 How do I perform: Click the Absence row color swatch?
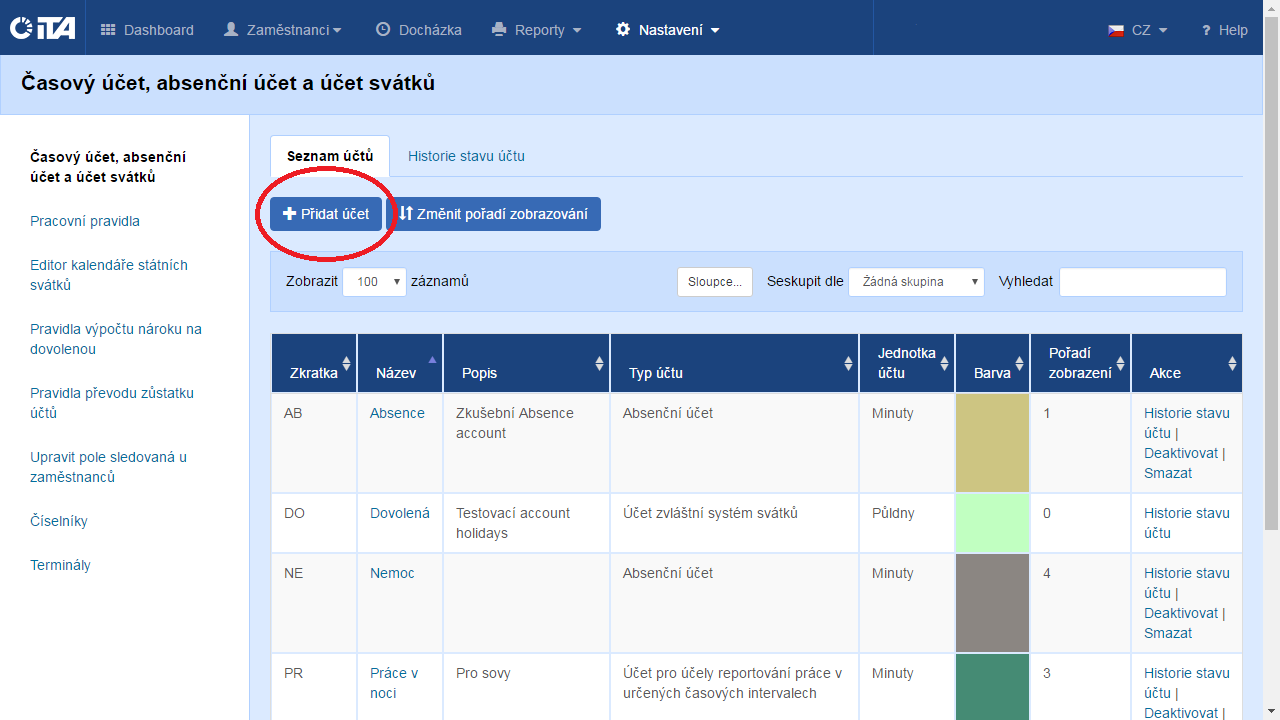992,443
